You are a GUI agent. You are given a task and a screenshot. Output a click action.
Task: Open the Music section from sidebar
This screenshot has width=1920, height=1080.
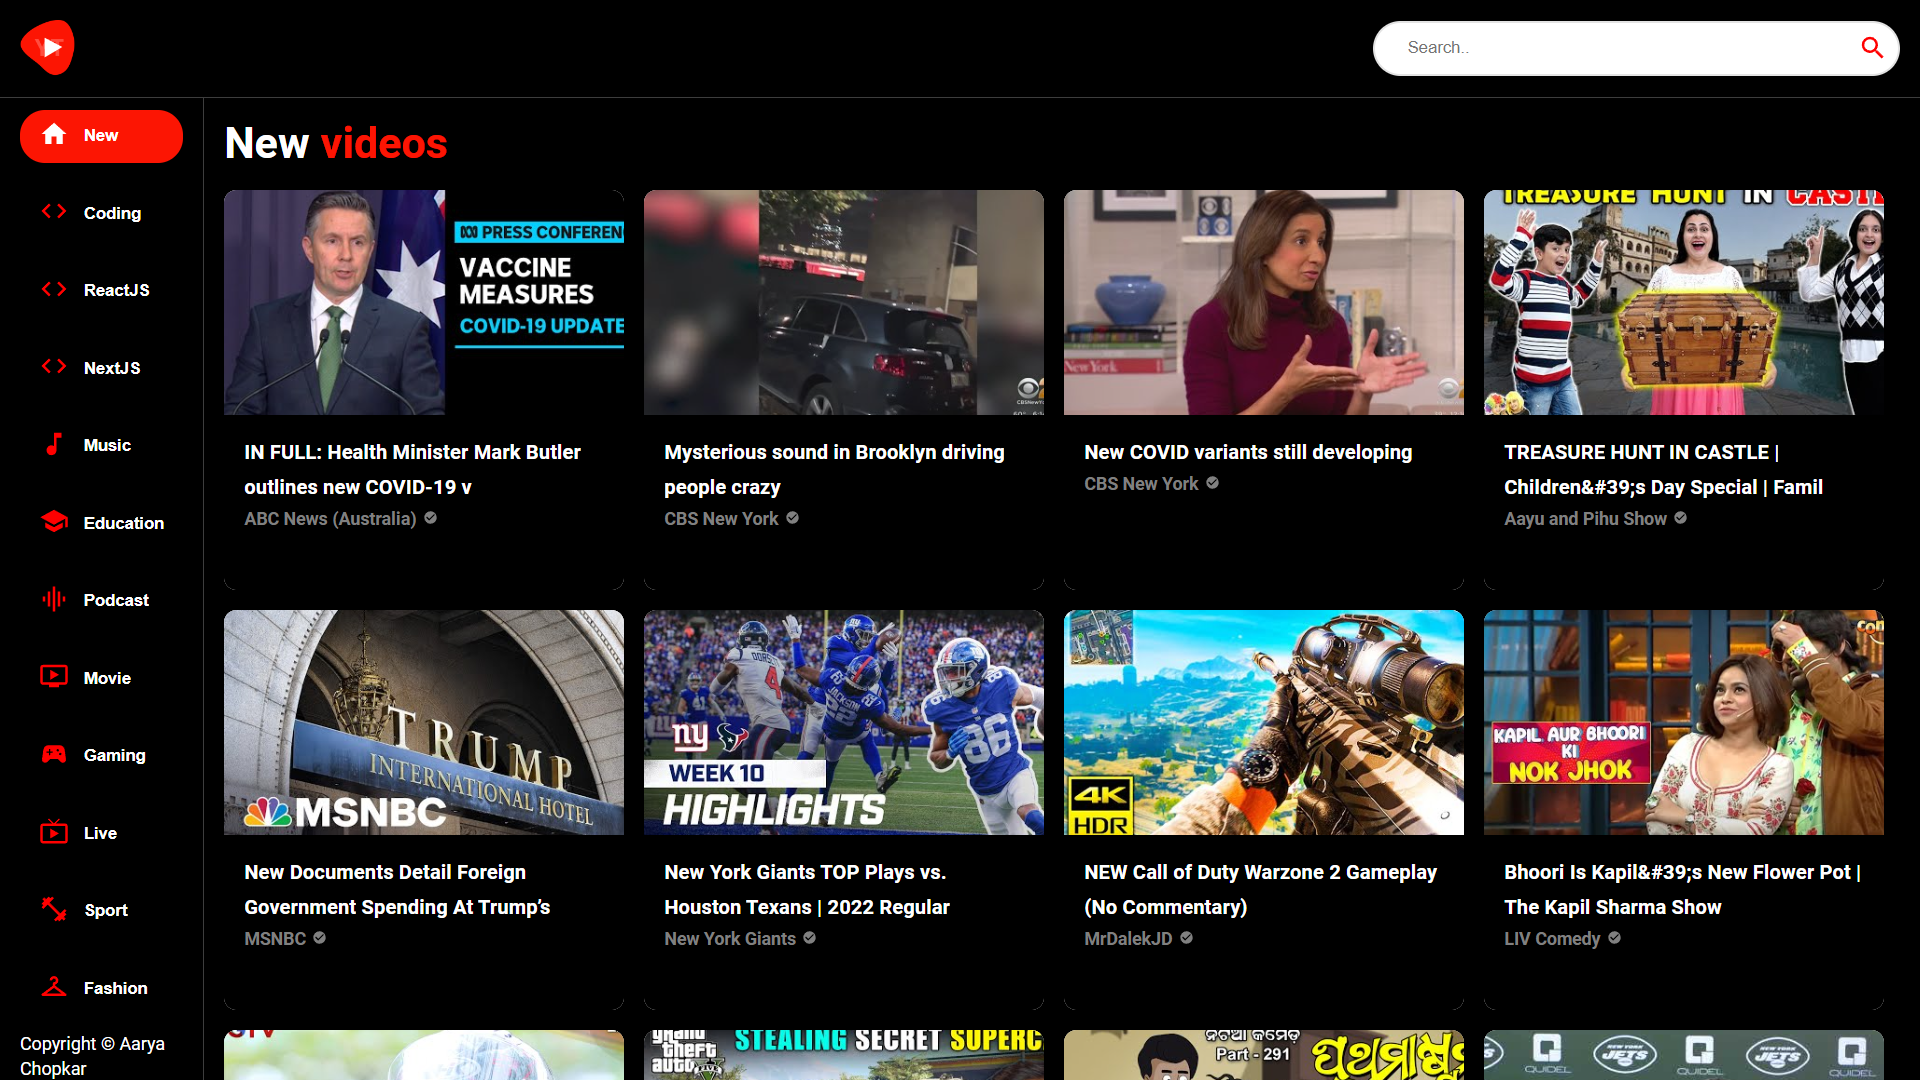(x=53, y=444)
